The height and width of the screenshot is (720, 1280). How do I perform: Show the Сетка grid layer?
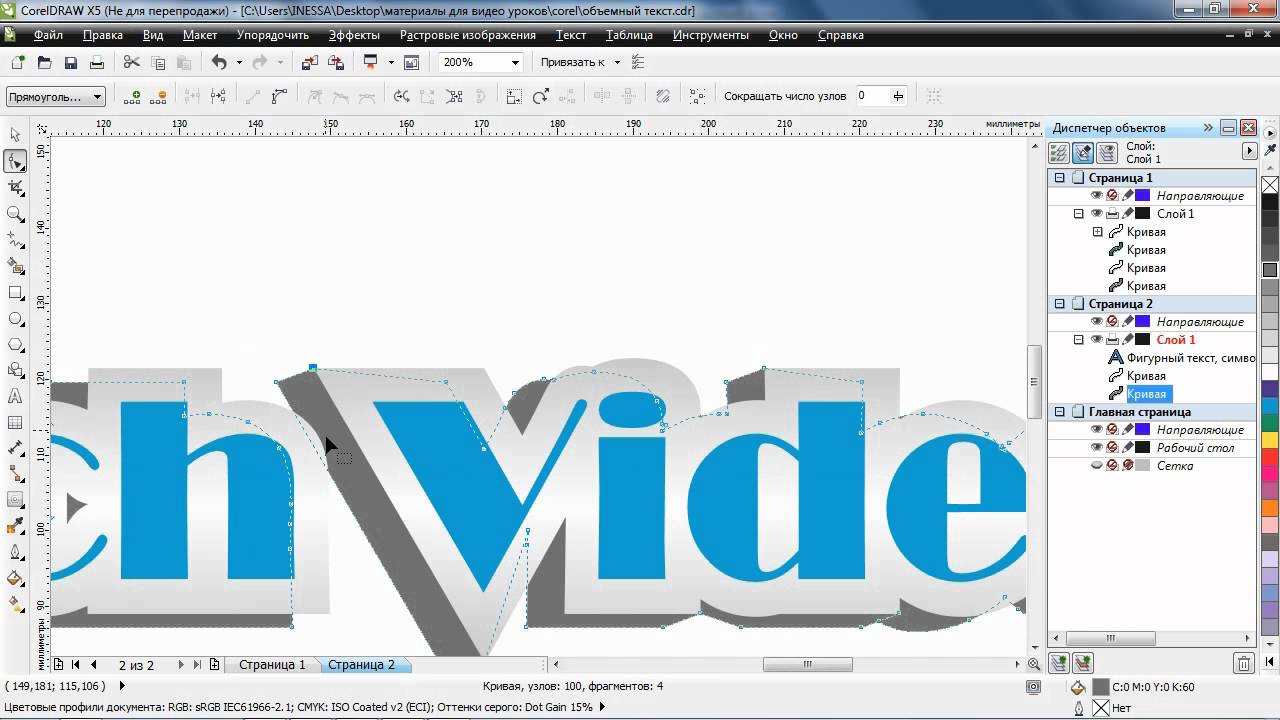pyautogui.click(x=1096, y=466)
